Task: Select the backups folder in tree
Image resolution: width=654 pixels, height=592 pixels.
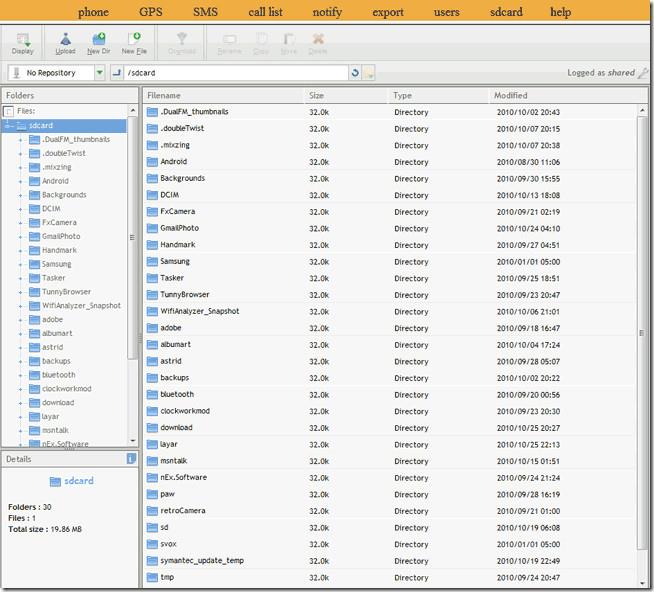Action: [56, 361]
